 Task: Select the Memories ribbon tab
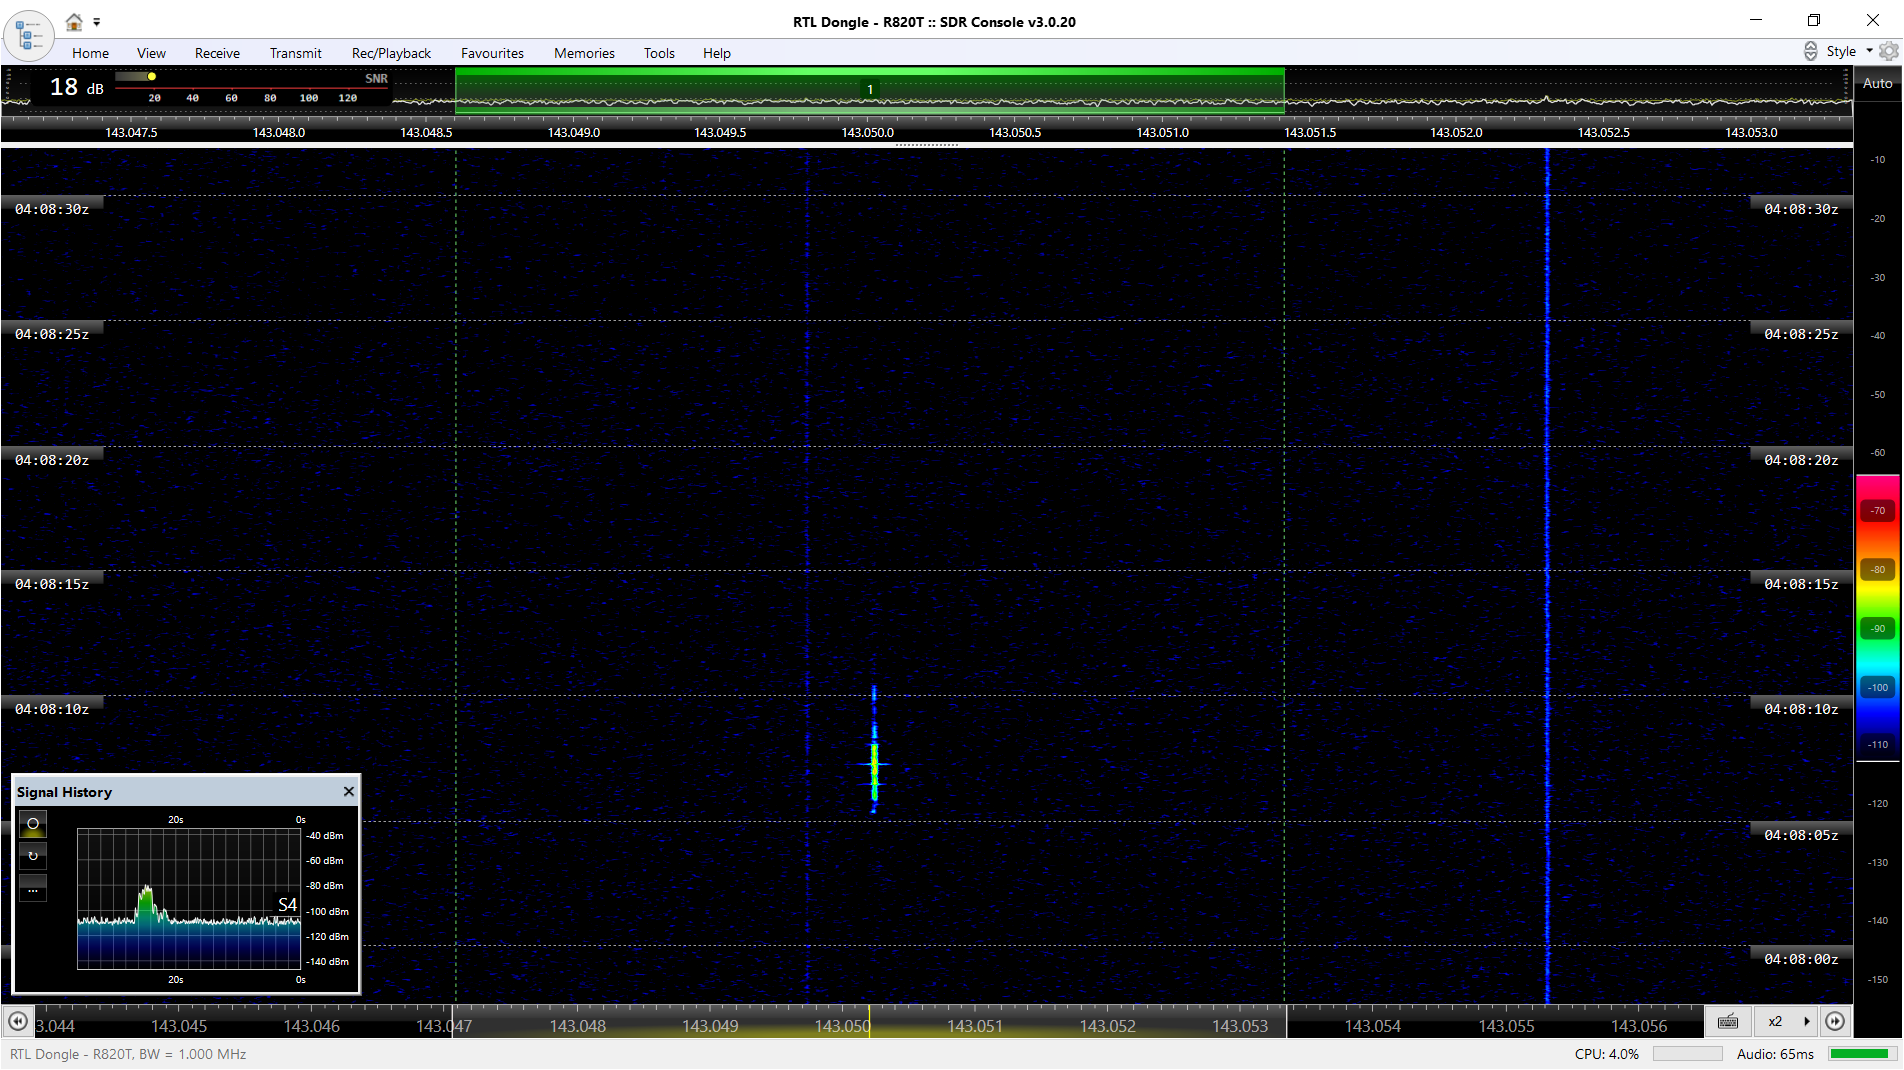[584, 53]
